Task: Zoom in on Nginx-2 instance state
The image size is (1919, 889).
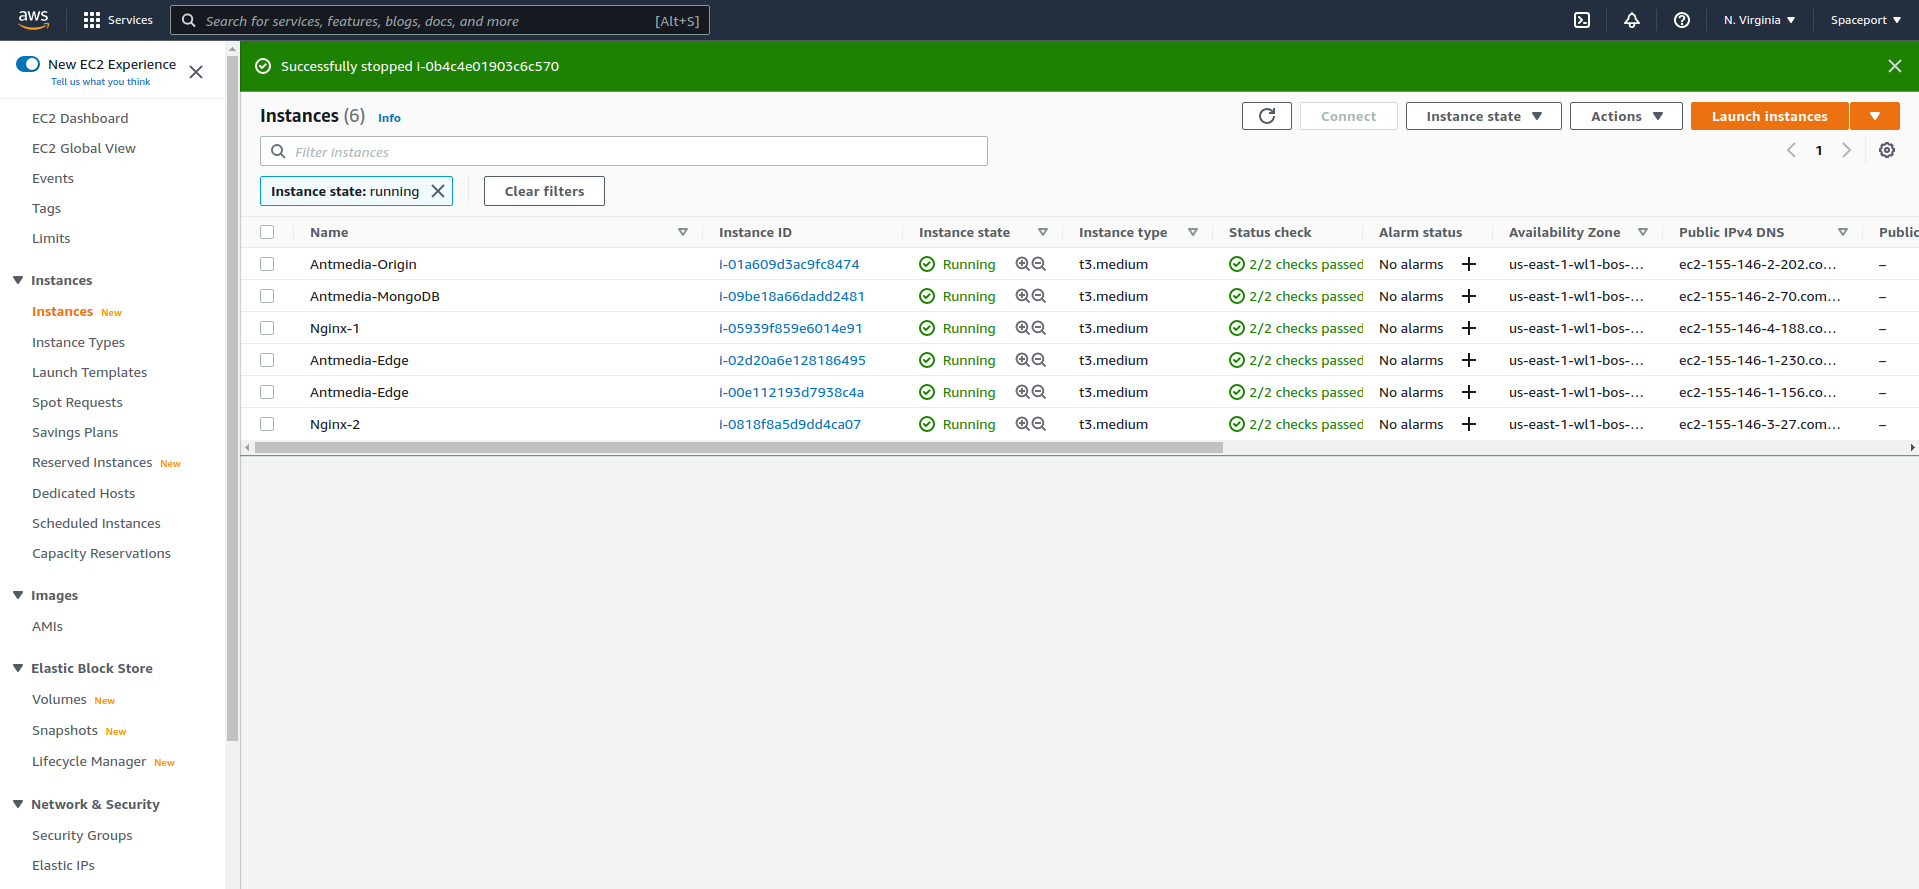Action: [x=1022, y=424]
